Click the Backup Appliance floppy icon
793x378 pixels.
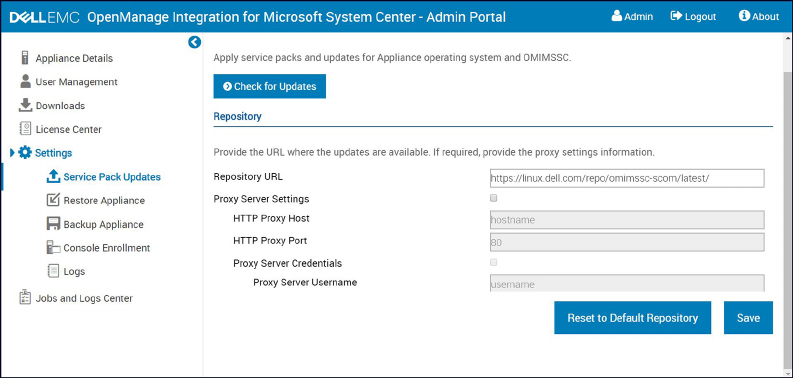point(53,224)
